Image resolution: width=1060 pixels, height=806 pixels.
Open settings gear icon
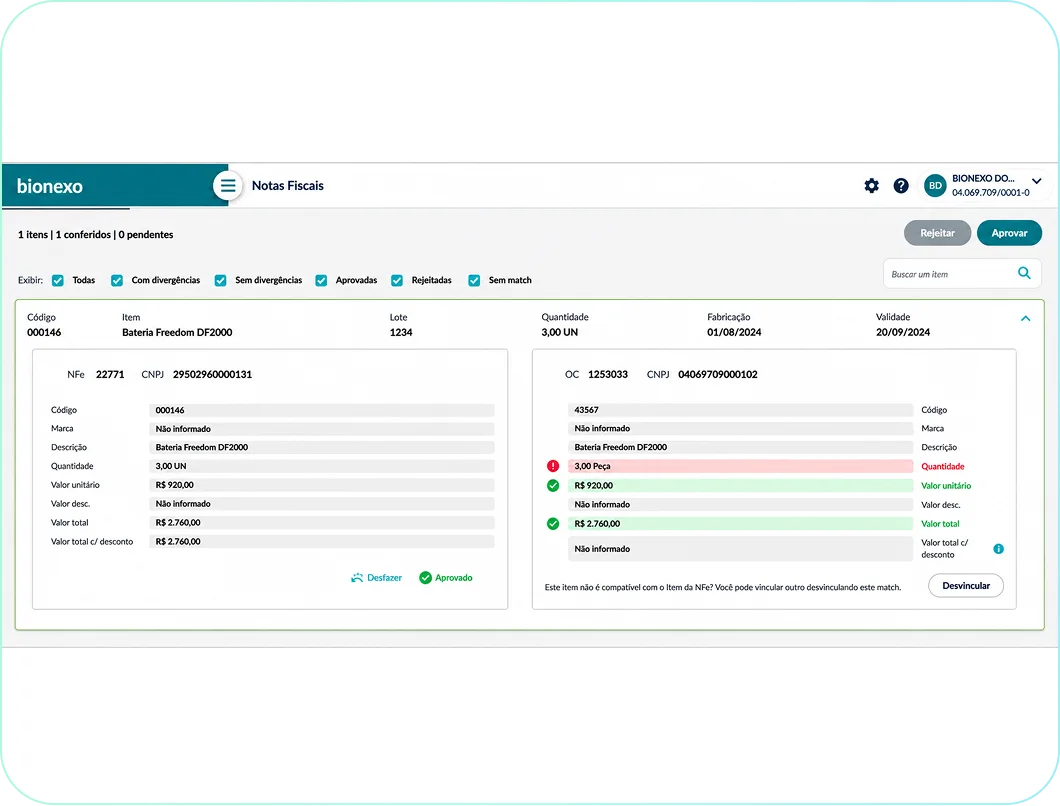coord(871,185)
